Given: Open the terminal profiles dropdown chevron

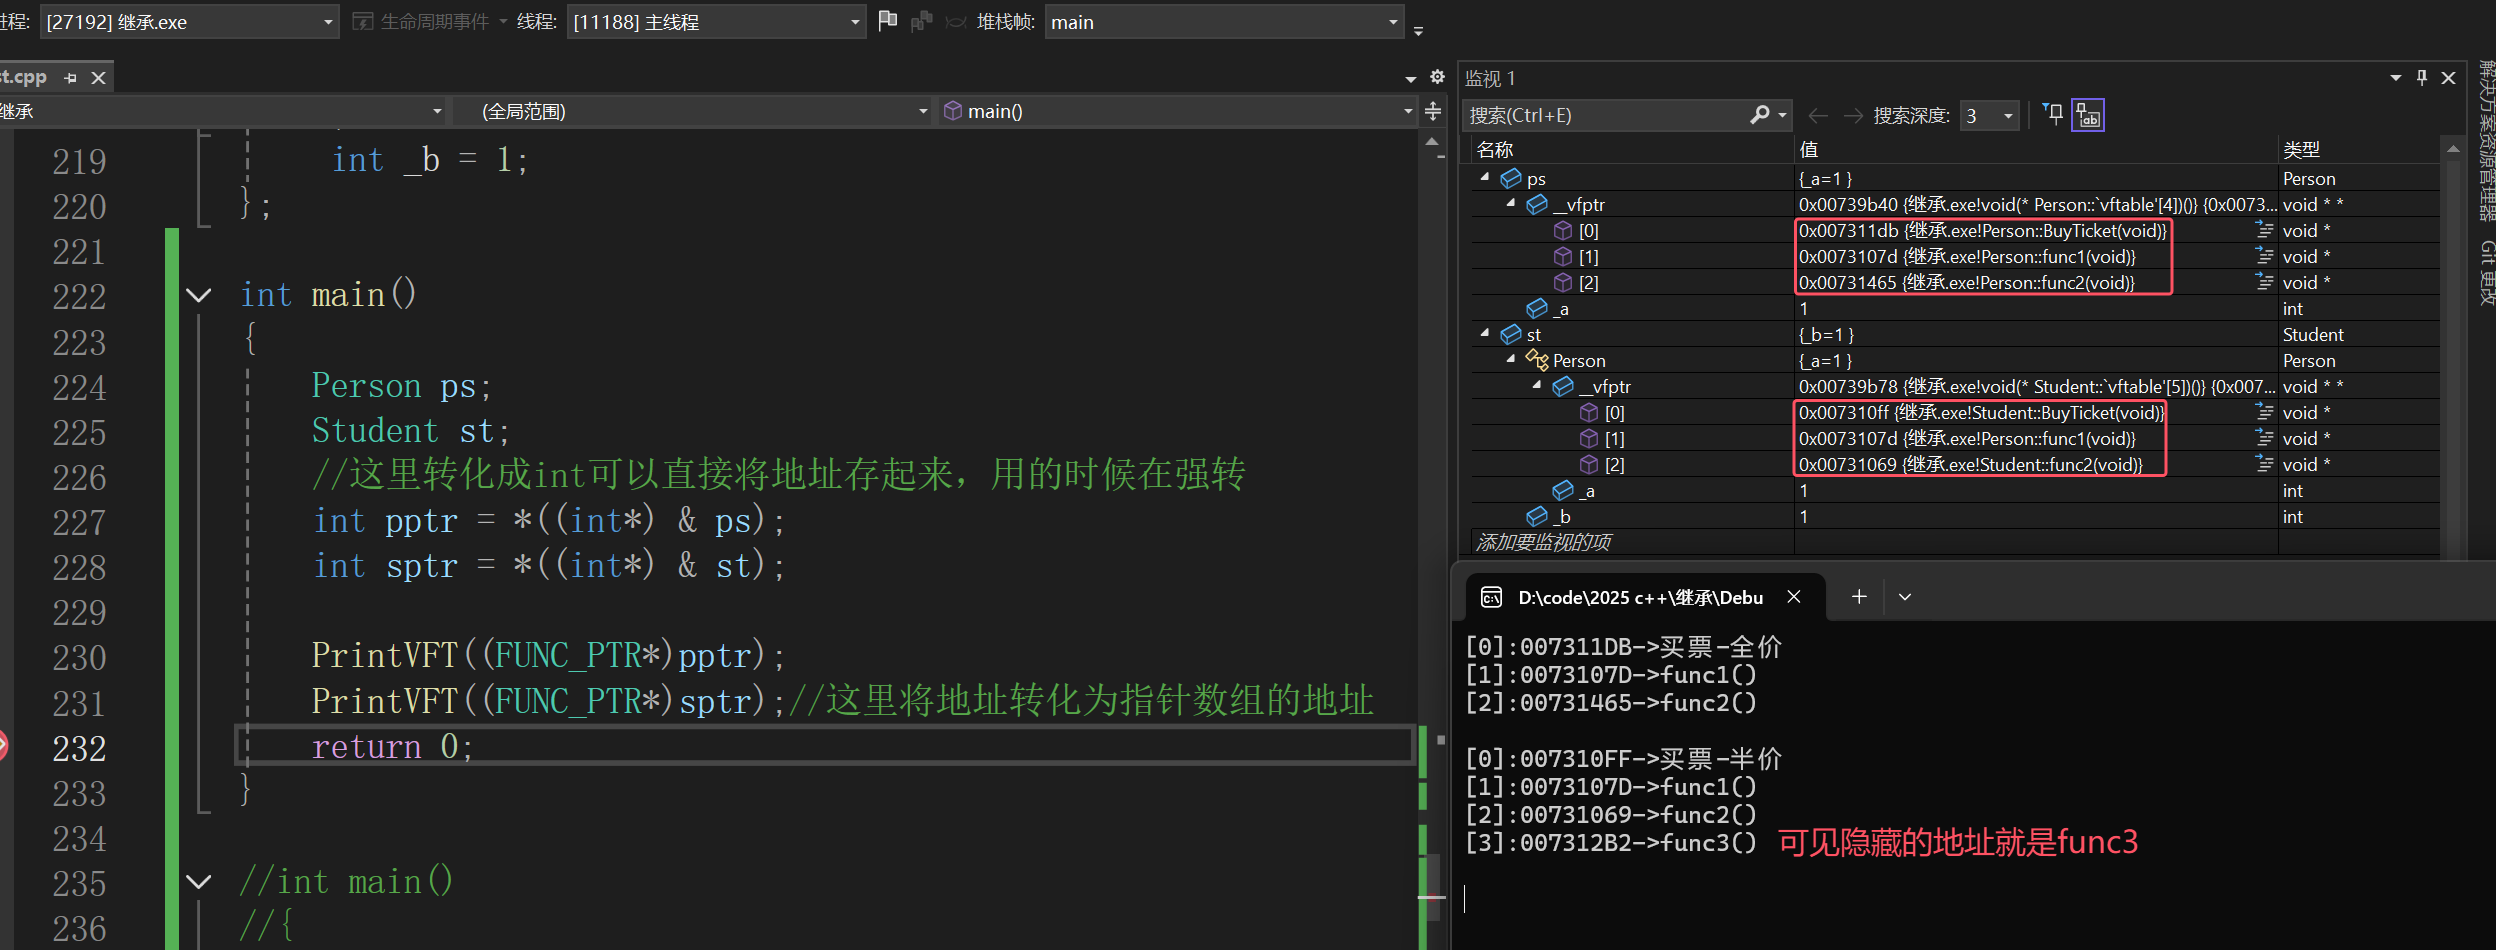Looking at the screenshot, I should click(1905, 596).
